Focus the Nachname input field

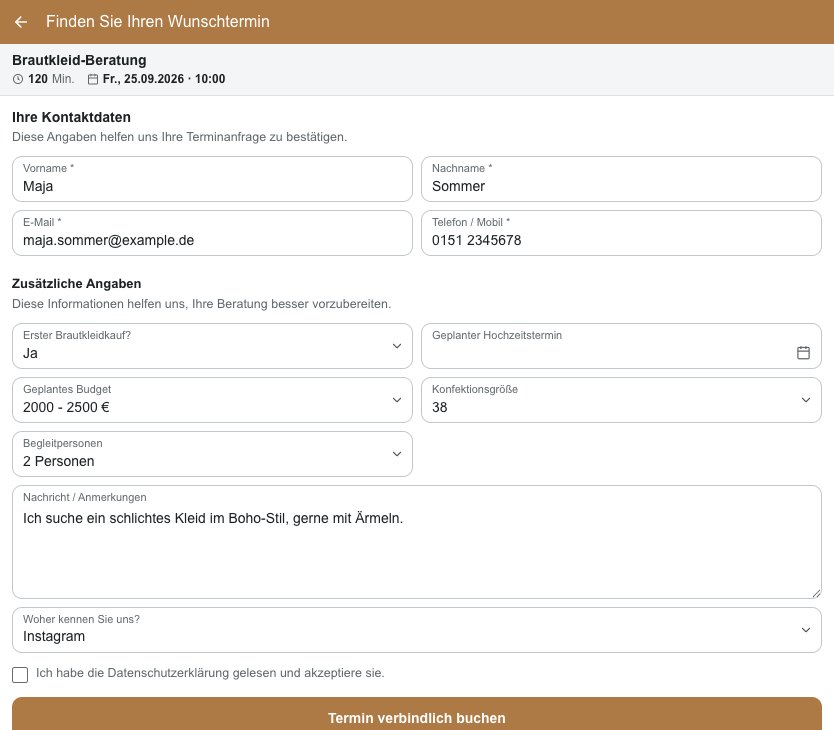click(621, 179)
